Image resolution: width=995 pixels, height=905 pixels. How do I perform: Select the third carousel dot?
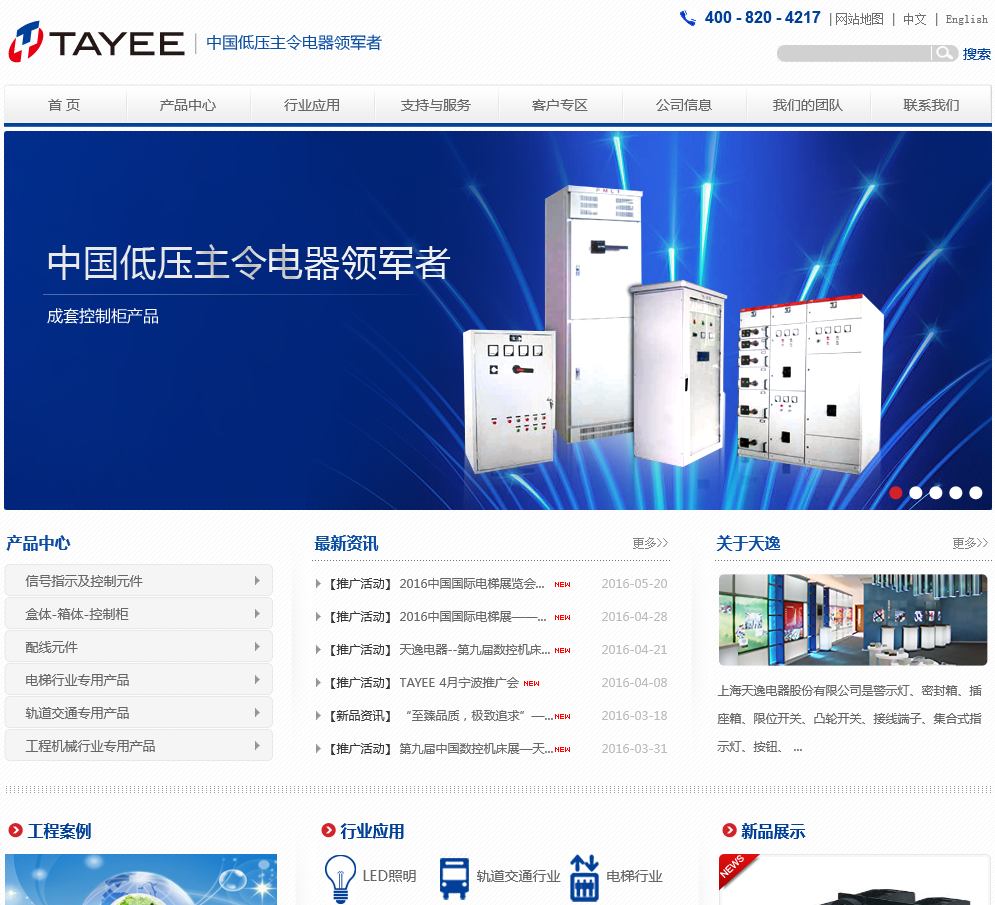935,492
